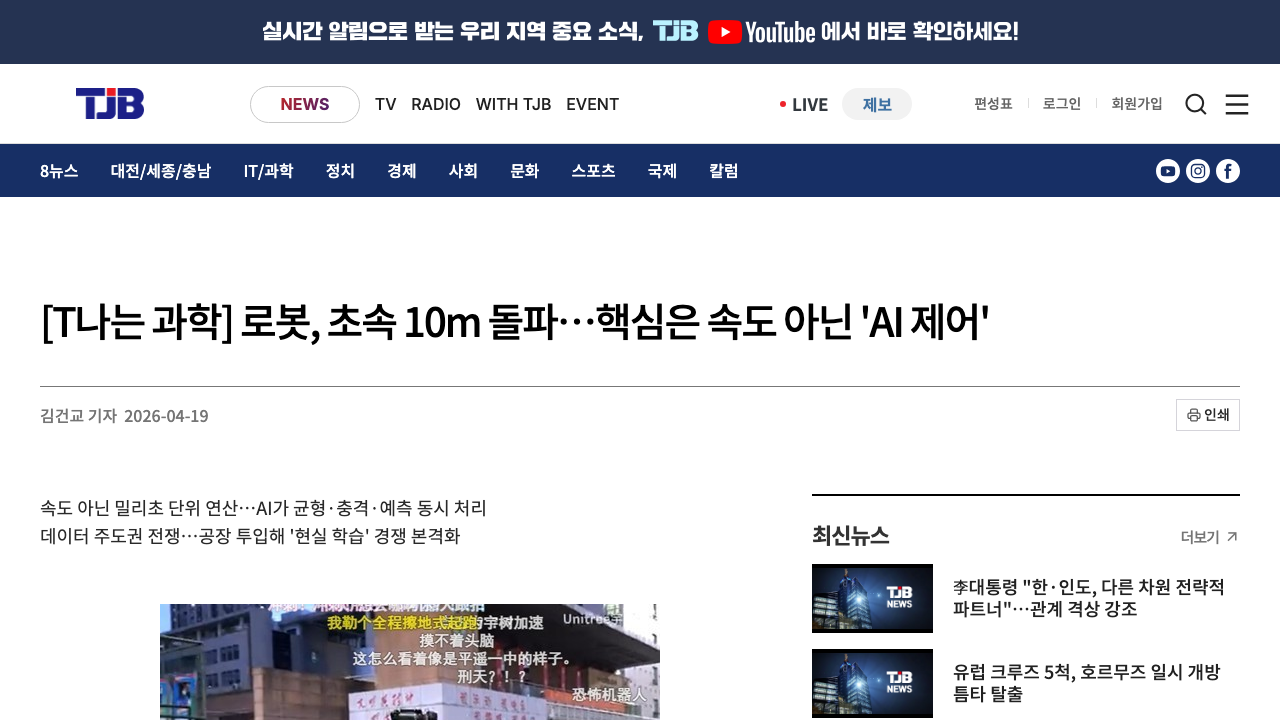Click the 제보 report button
Viewport: 1280px width, 720px height.
pyautogui.click(x=877, y=104)
